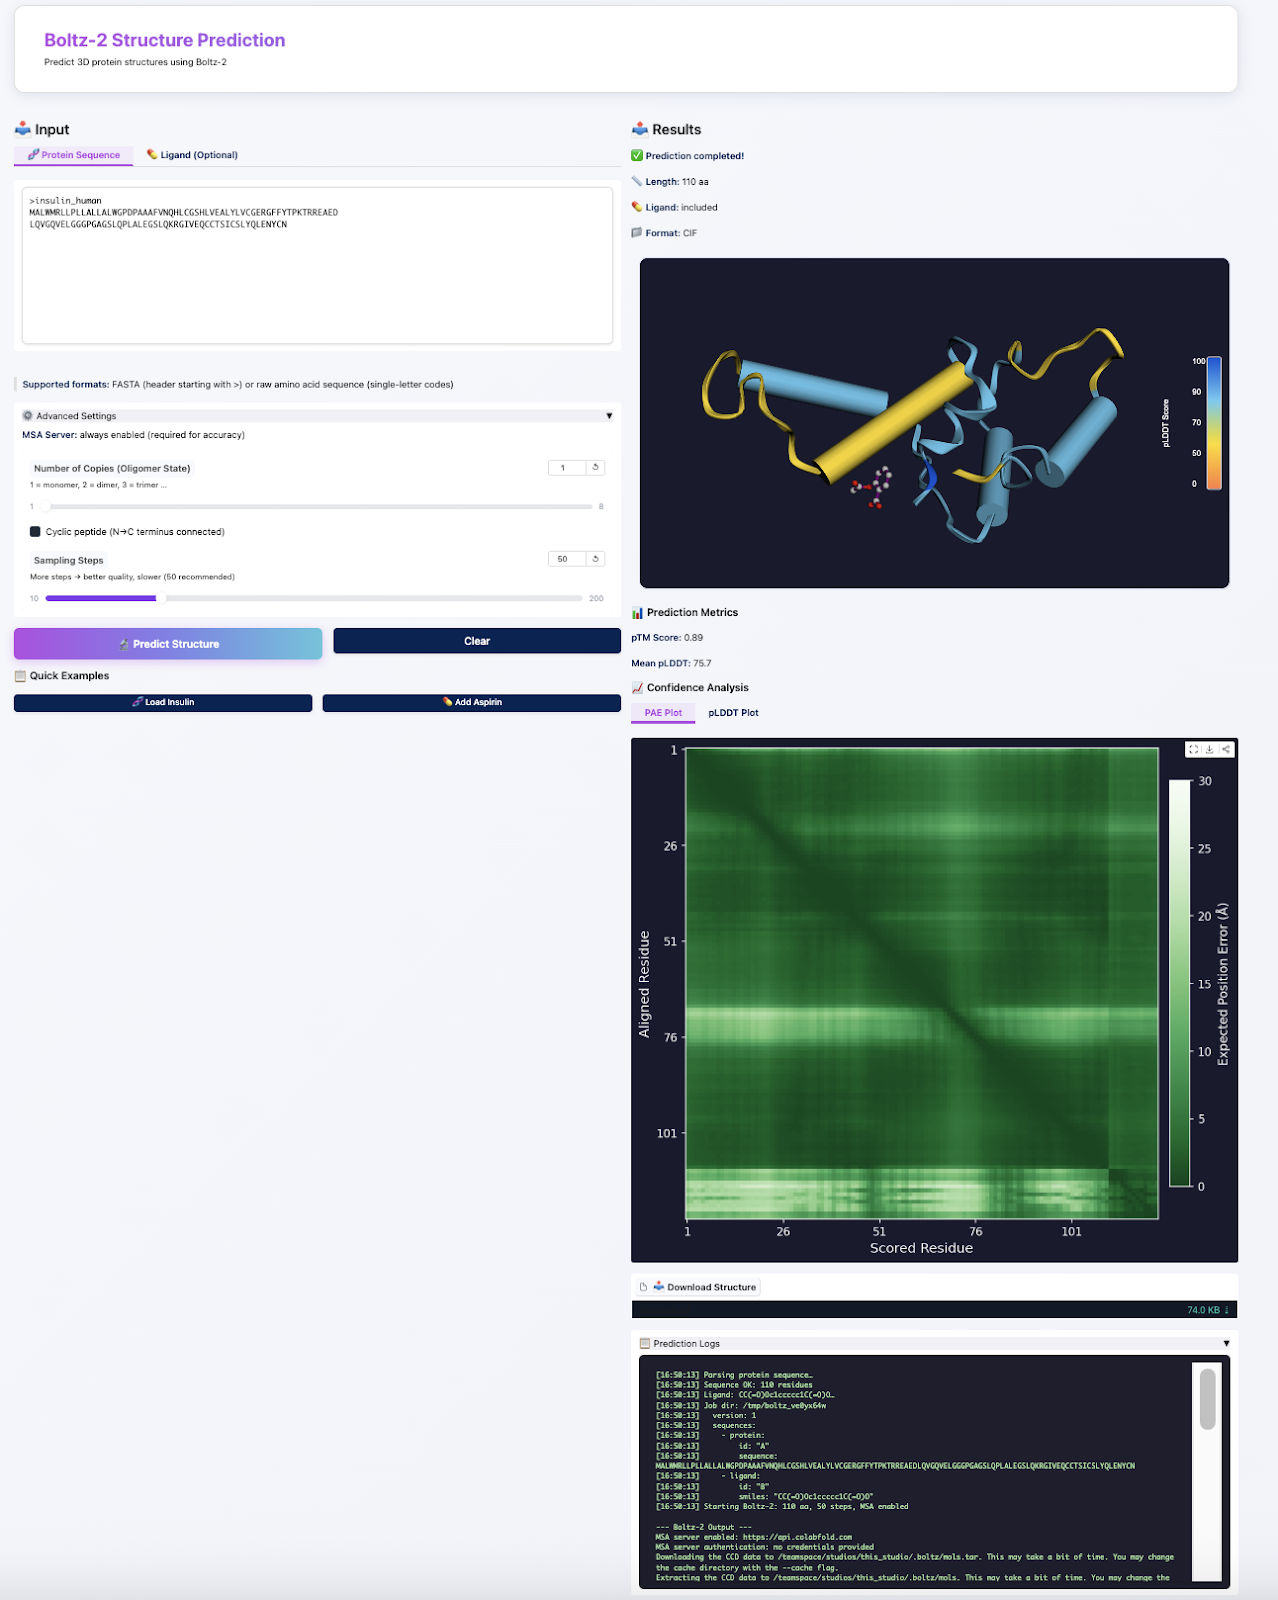Download the PAE plot image
Screen dimensions: 1278x1600
[1209, 749]
